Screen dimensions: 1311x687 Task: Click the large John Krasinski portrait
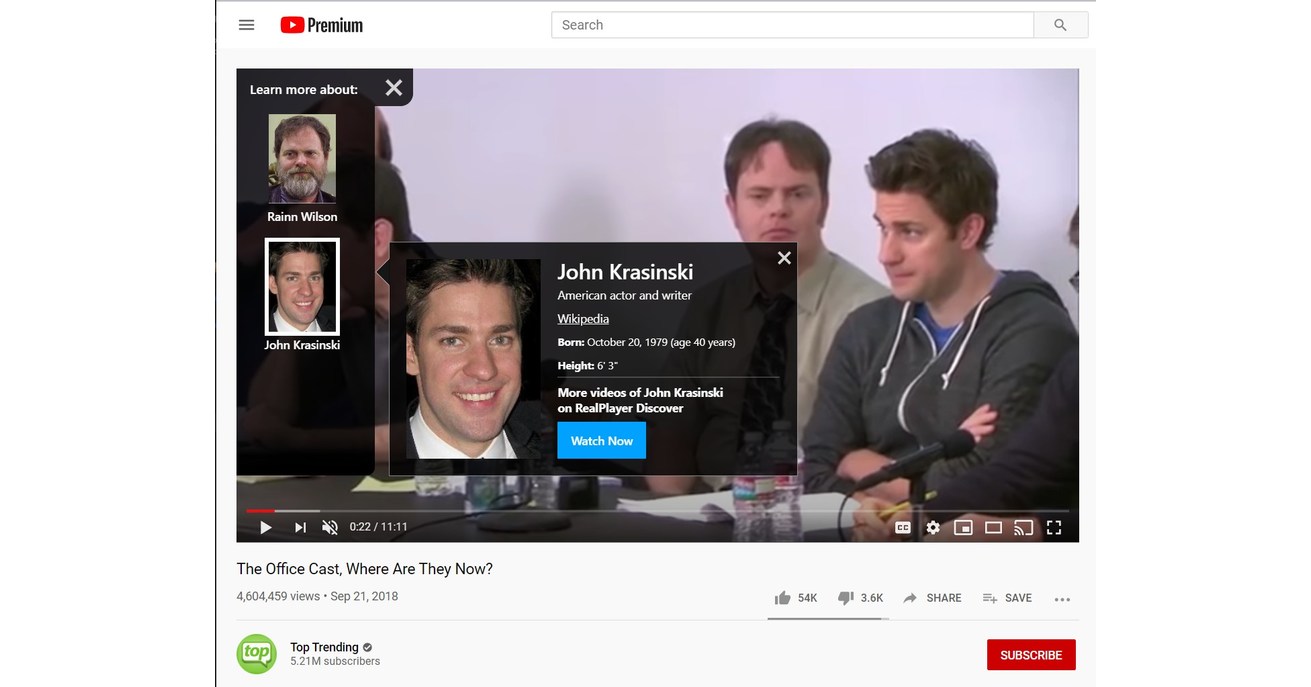click(x=473, y=359)
